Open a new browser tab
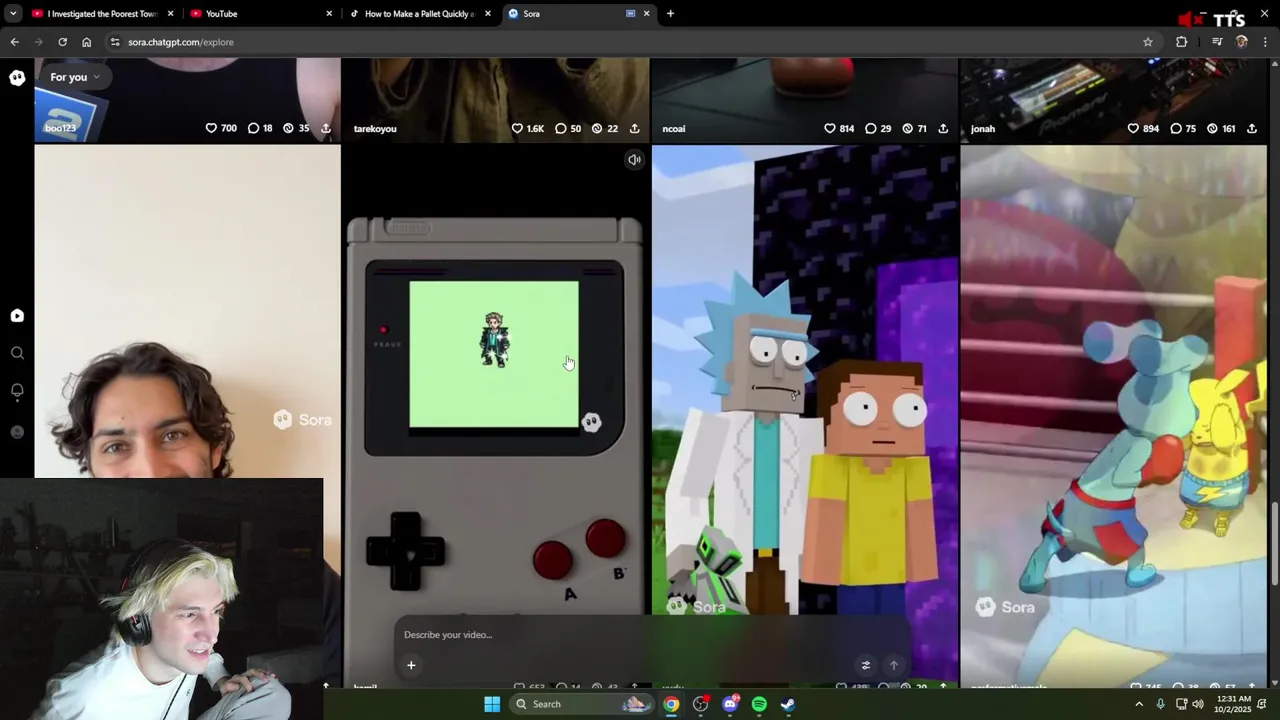The width and height of the screenshot is (1280, 720). coord(670,14)
